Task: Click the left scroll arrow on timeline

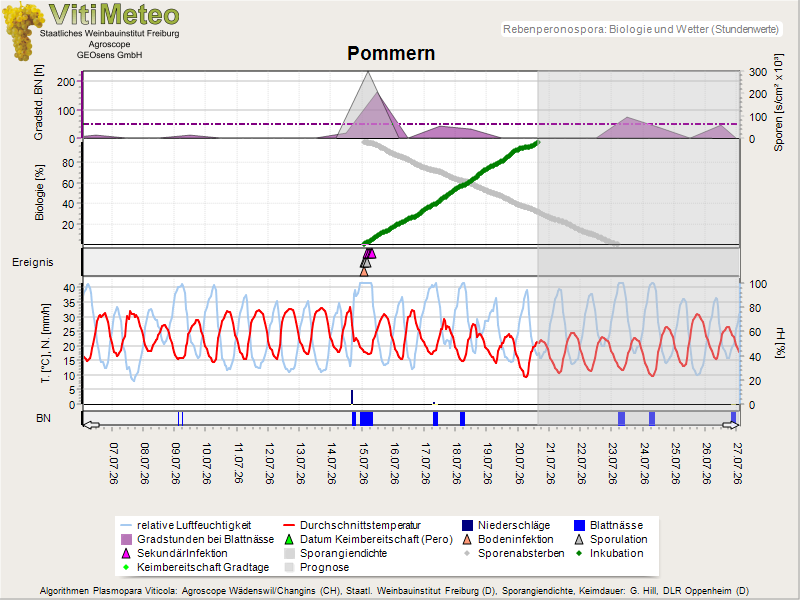Action: pyautogui.click(x=91, y=425)
